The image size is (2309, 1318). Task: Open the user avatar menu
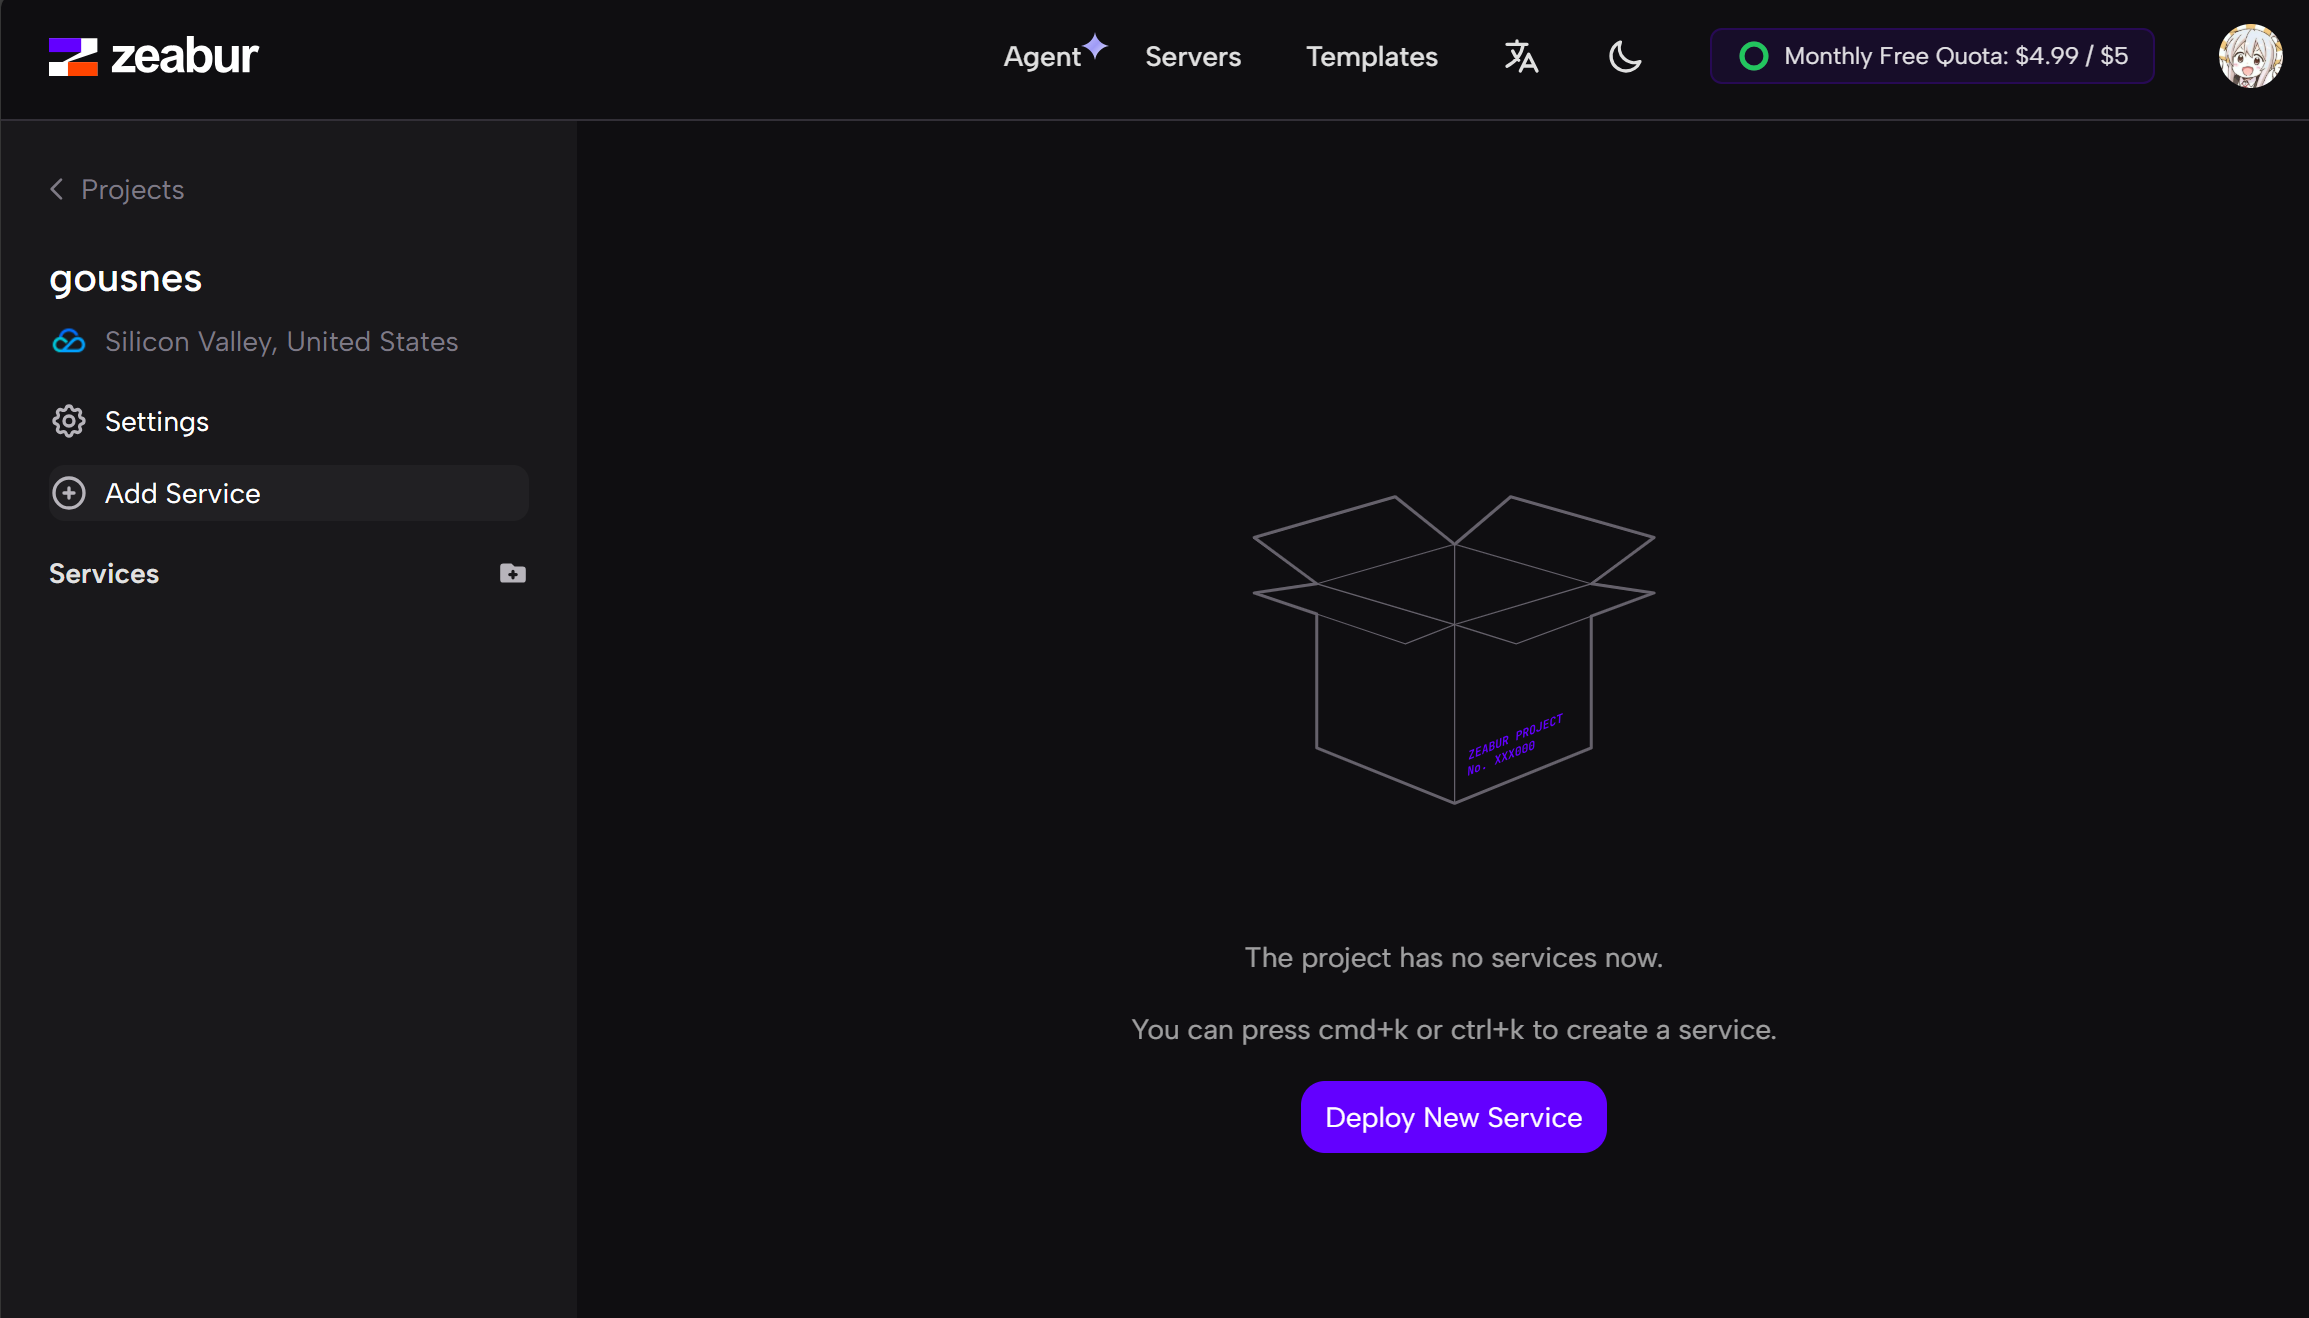(2250, 56)
